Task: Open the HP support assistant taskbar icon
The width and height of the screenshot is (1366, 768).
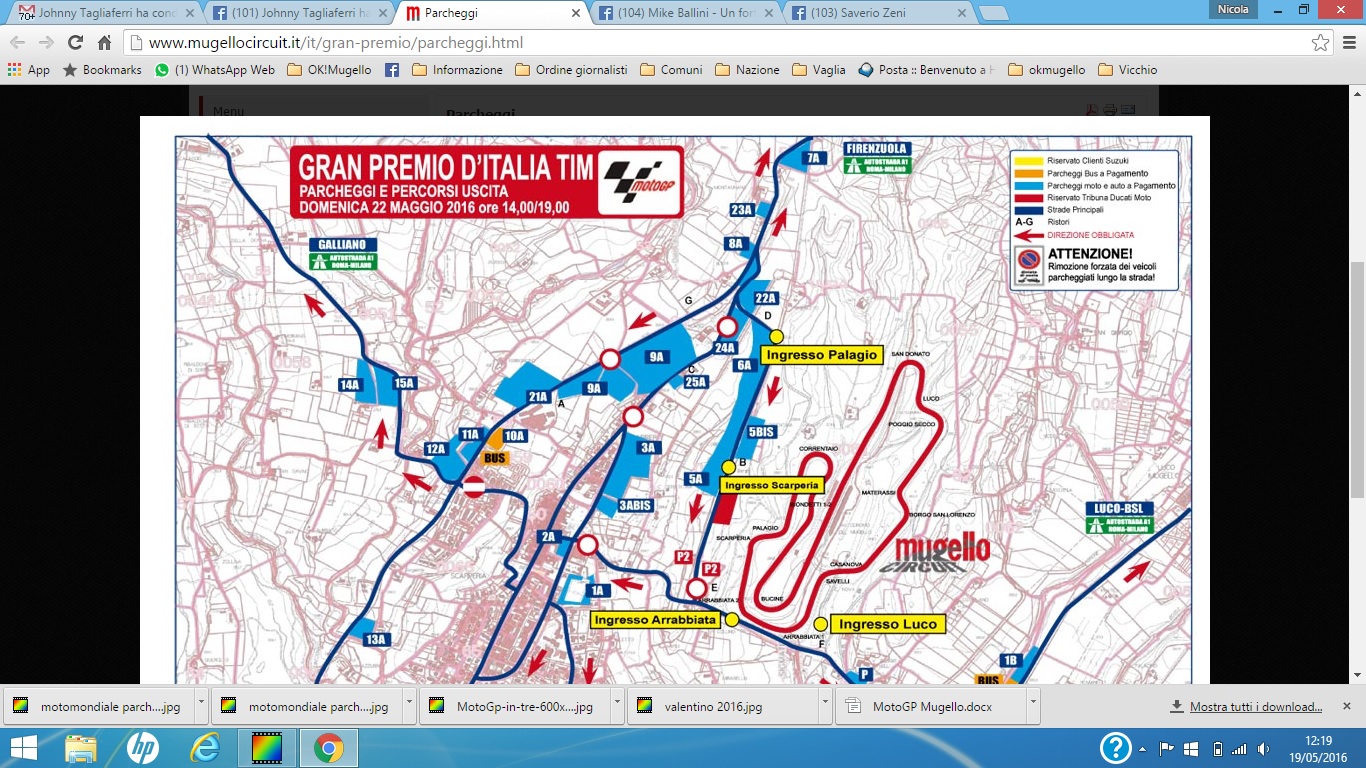Action: (x=143, y=748)
